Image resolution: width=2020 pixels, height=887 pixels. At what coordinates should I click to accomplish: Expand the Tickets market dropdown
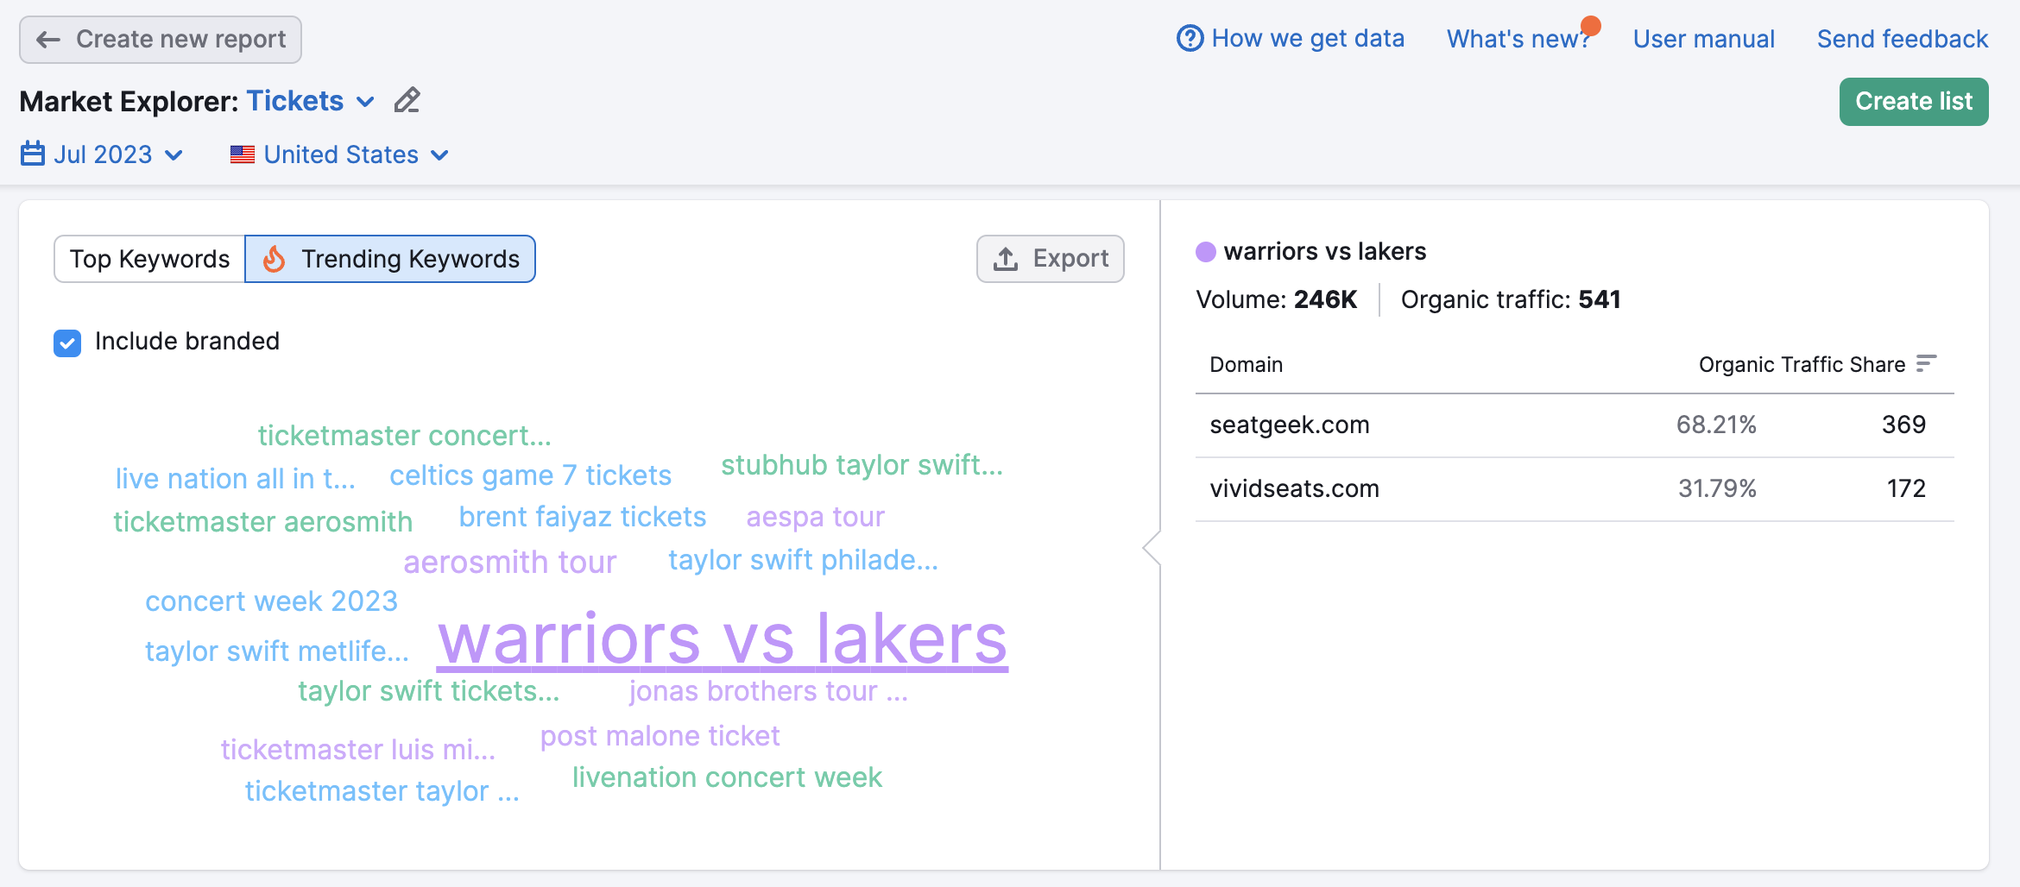pyautogui.click(x=310, y=101)
